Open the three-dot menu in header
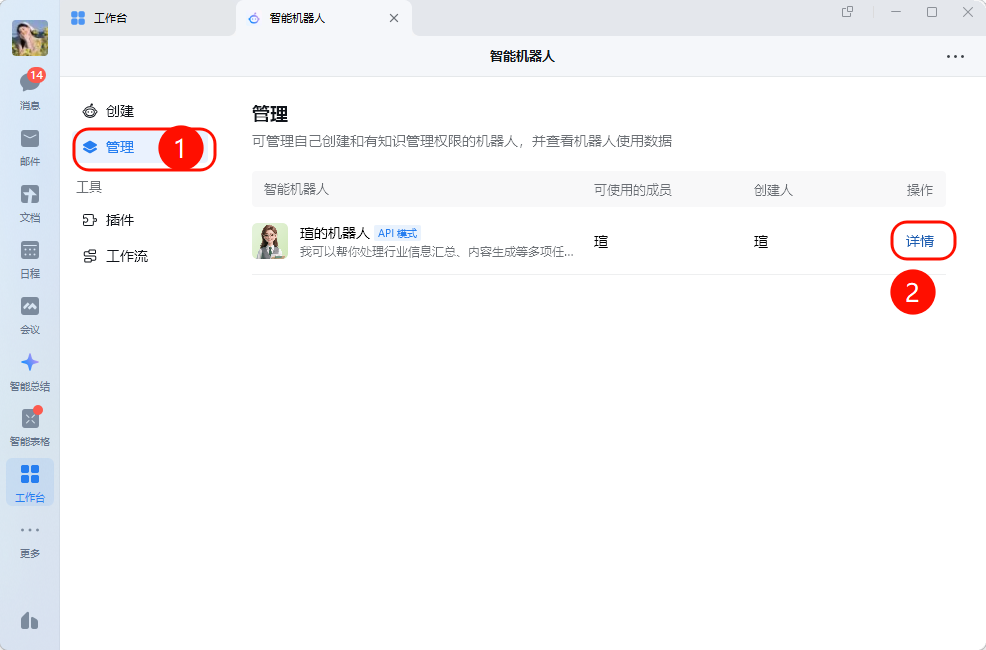The width and height of the screenshot is (986, 650). pos(955,57)
